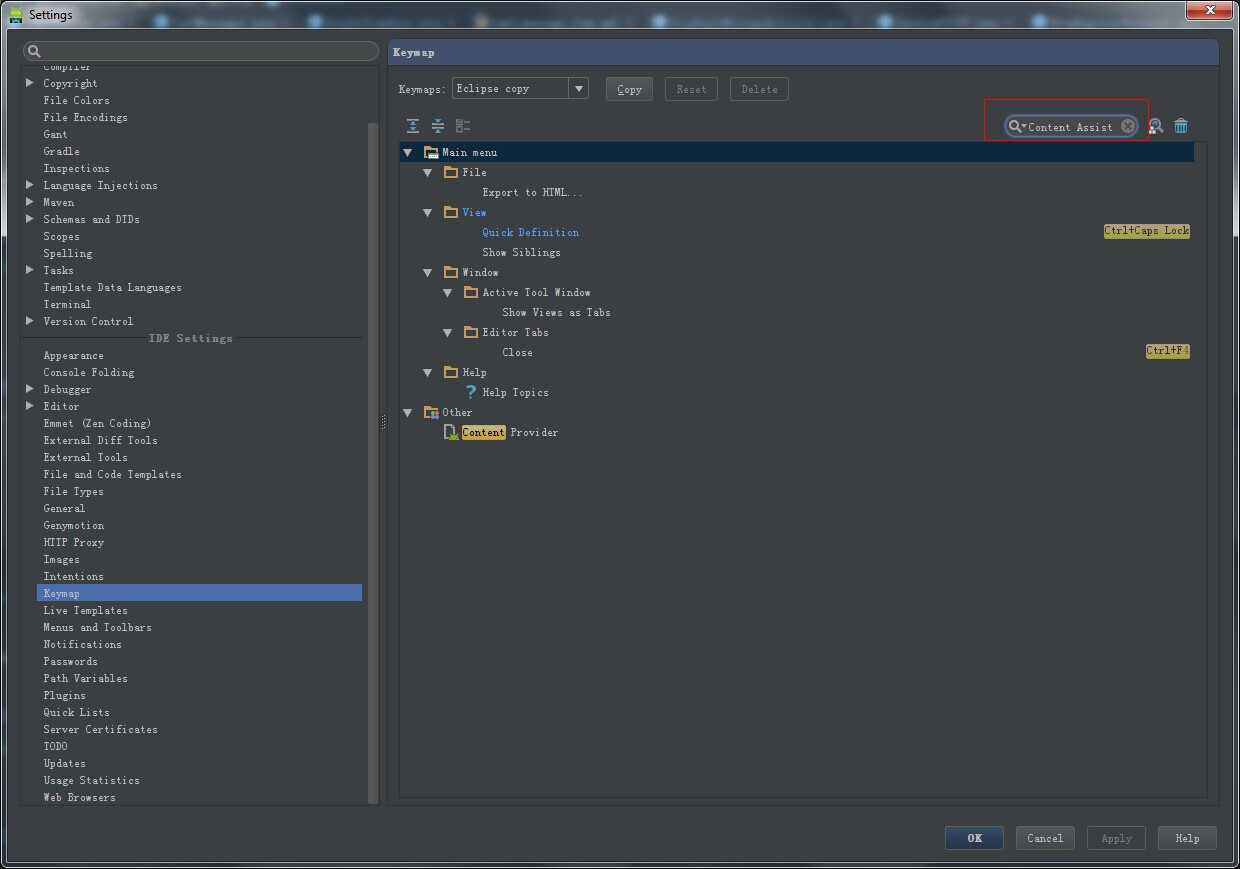
Task: Expand the Debugger settings node
Action: pos(30,389)
